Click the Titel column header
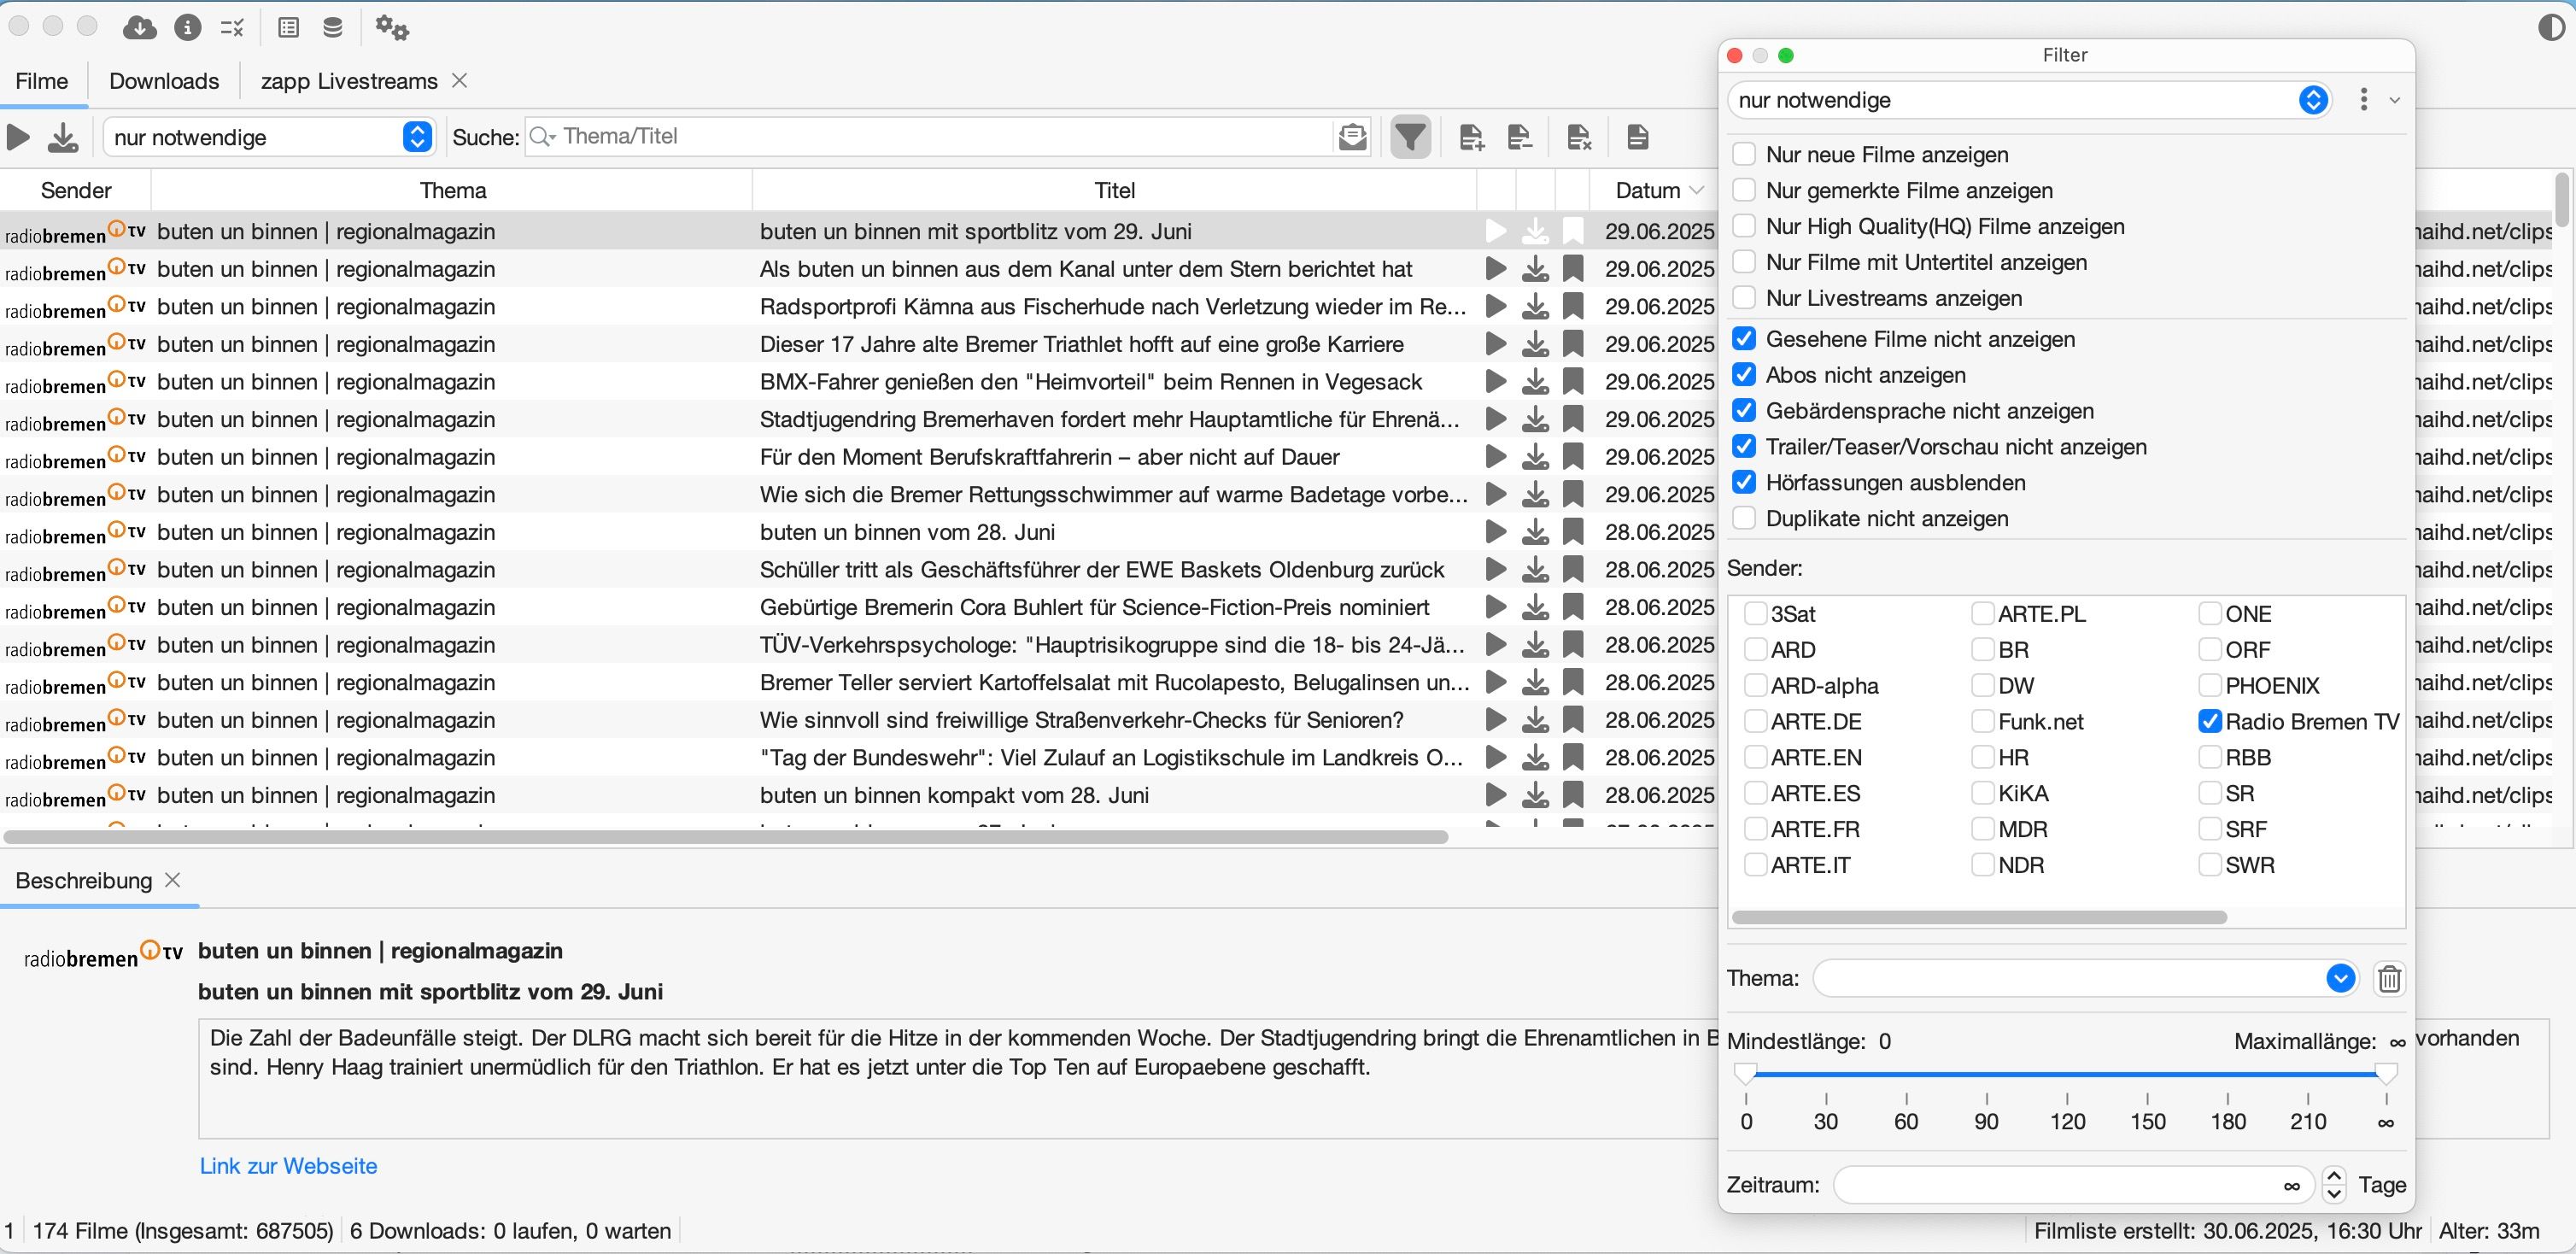The image size is (2576, 1254). click(x=1114, y=190)
